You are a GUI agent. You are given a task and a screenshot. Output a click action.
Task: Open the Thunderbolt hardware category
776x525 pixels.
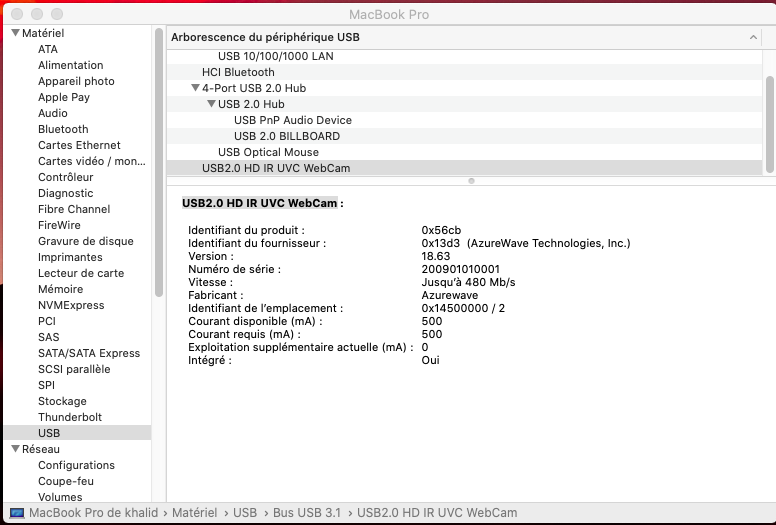tap(70, 417)
